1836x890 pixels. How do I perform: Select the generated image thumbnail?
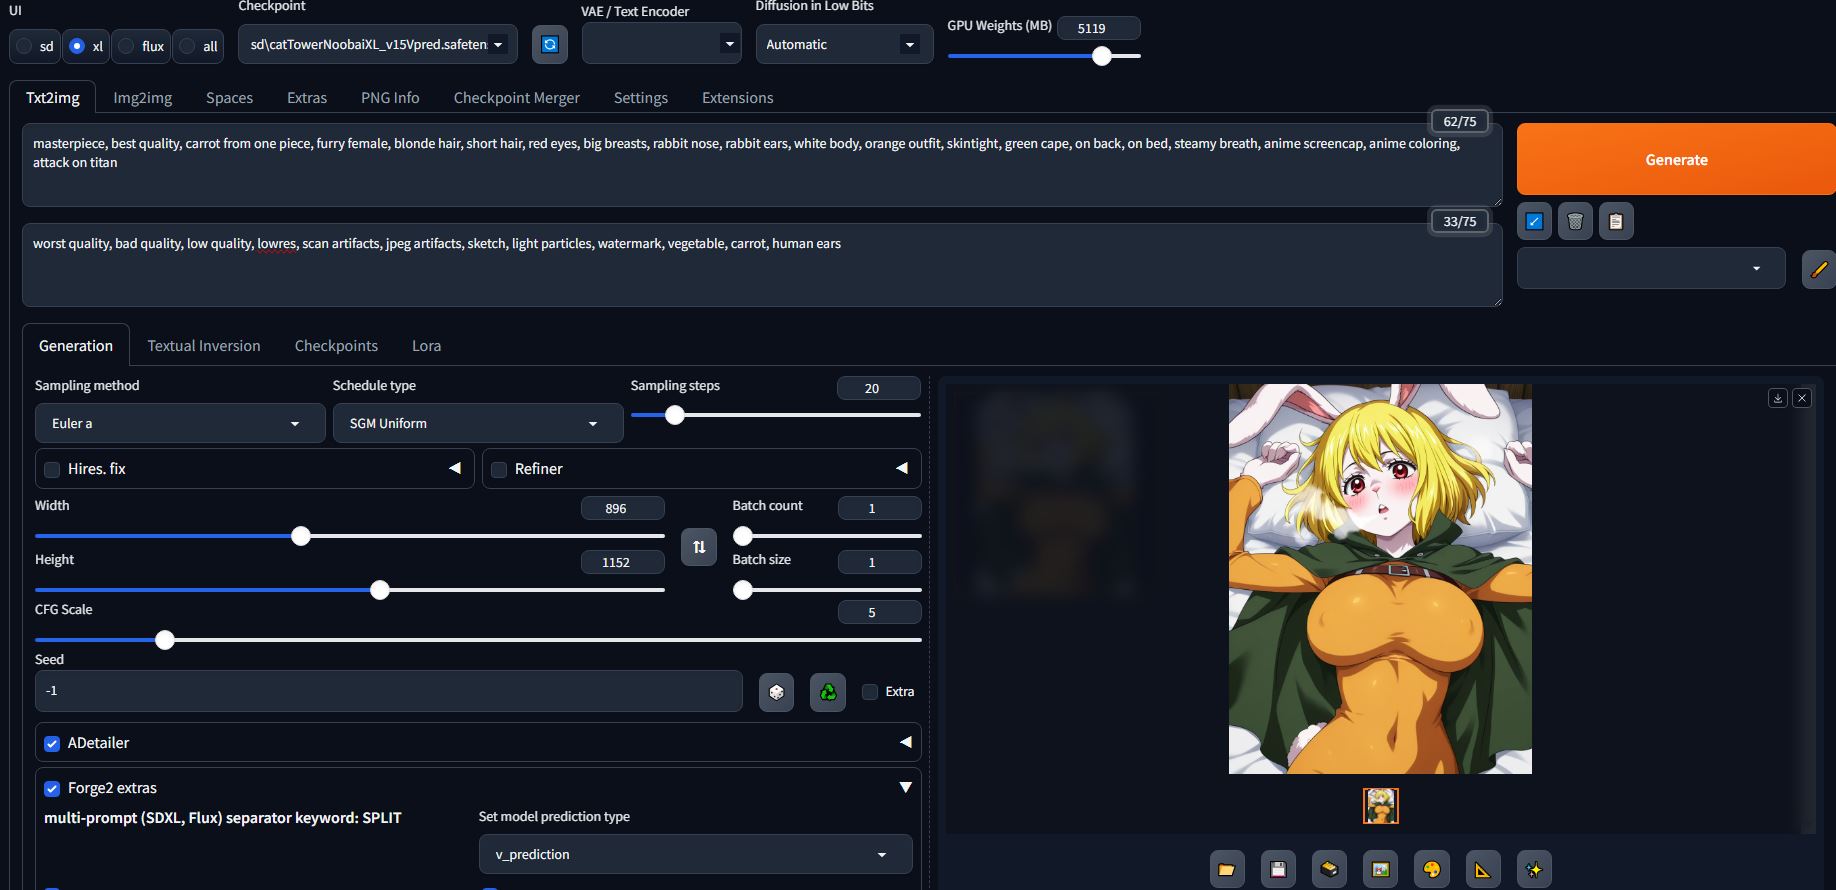pos(1380,806)
